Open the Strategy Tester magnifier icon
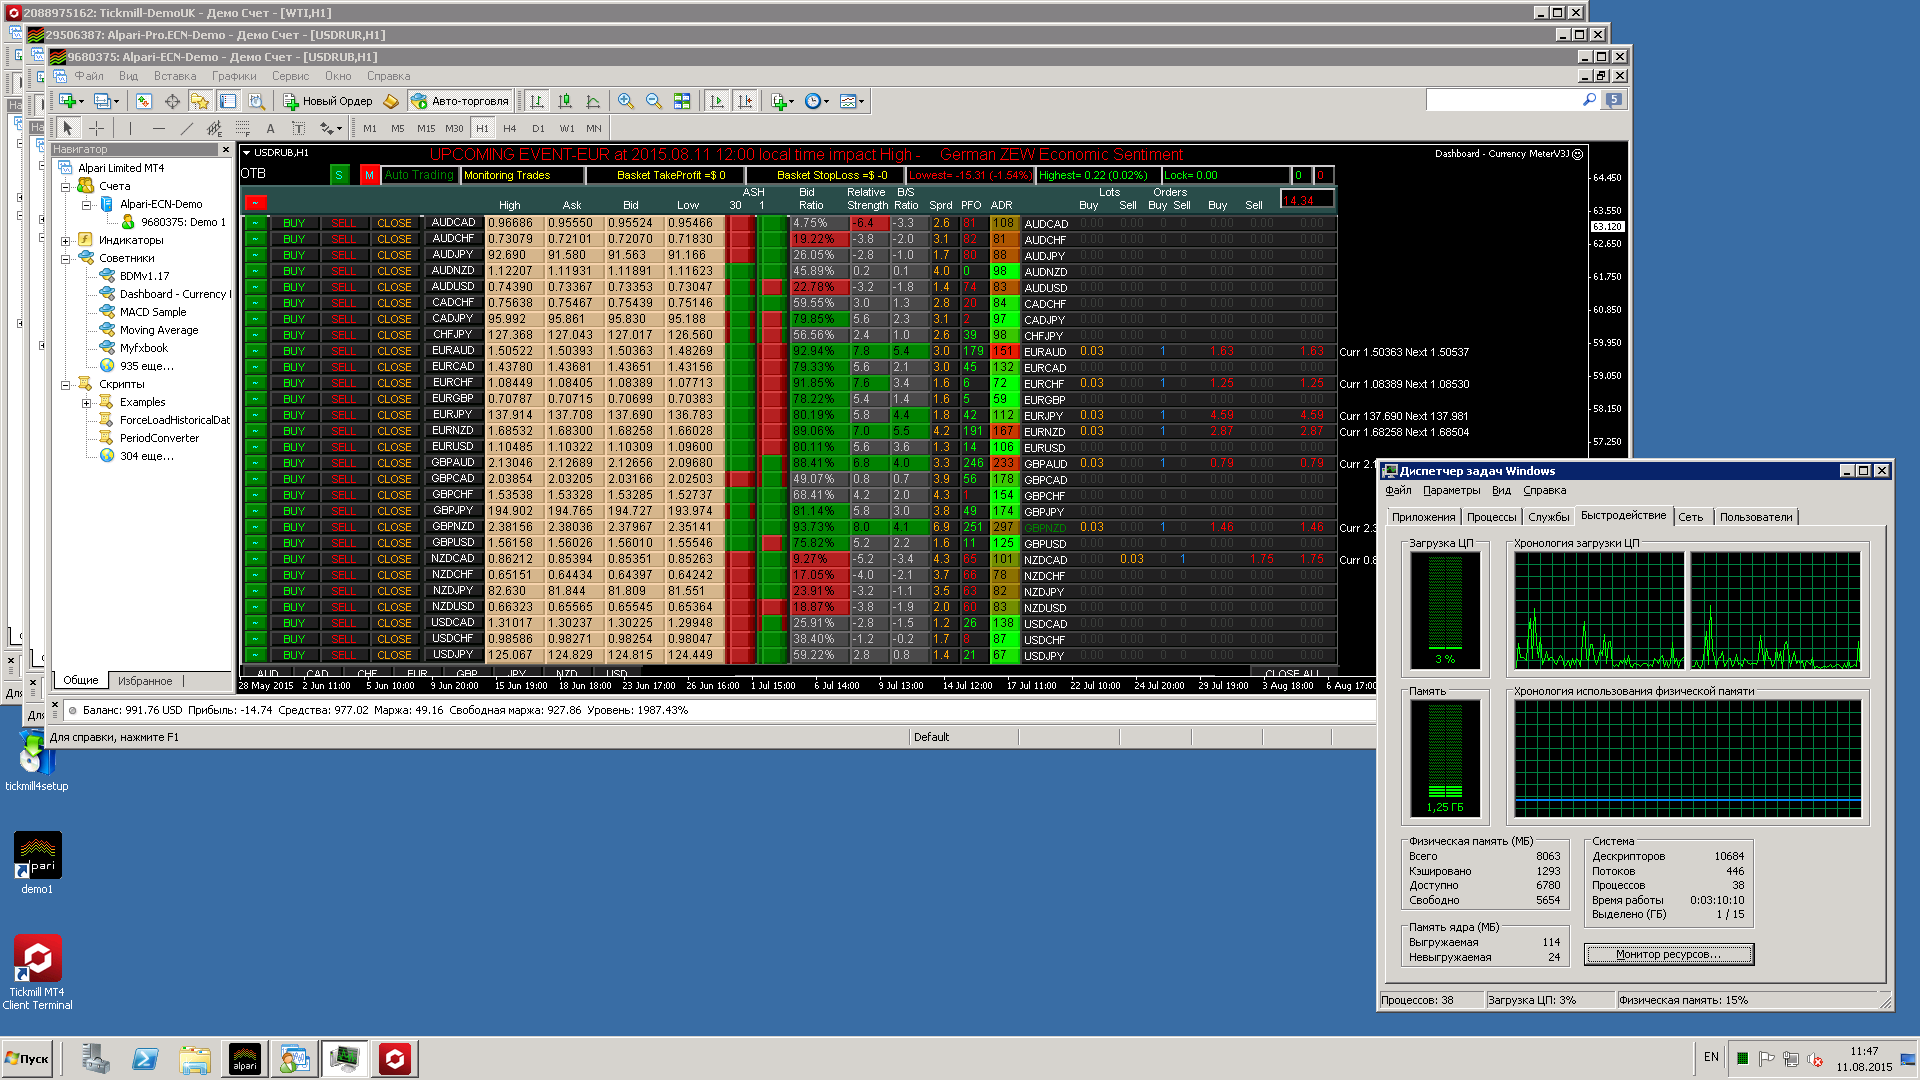The height and width of the screenshot is (1080, 1920). click(256, 101)
